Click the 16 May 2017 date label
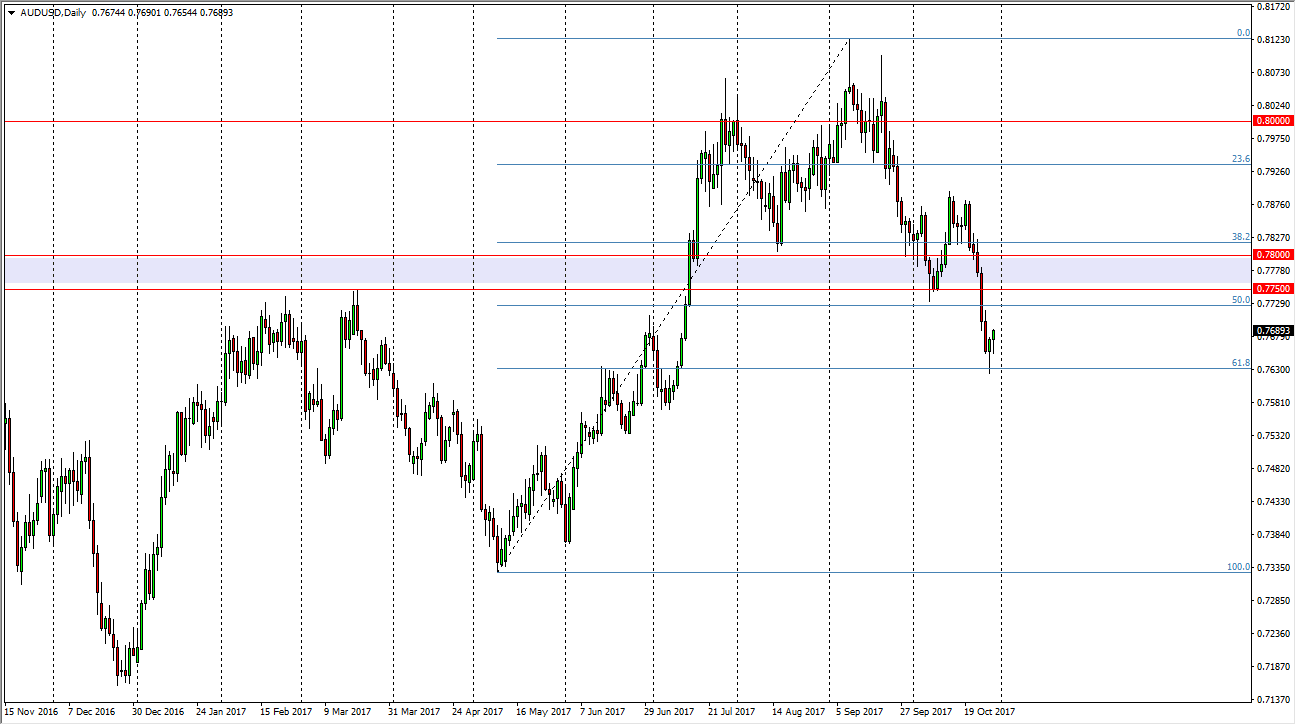The height and width of the screenshot is (725, 1296). point(542,712)
